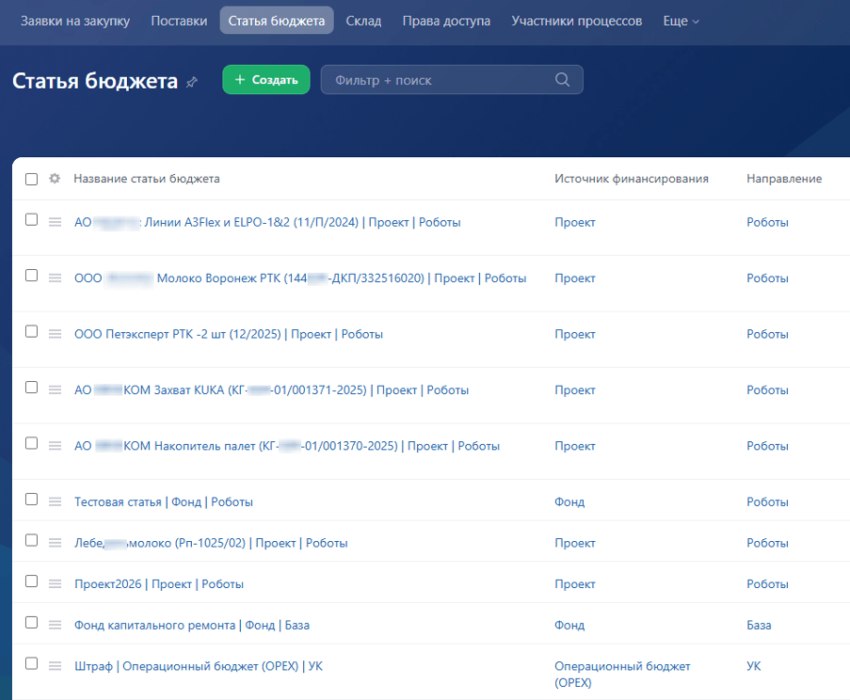Check the box for Линии A3Flex и ELPO-1&2
The width and height of the screenshot is (850, 700).
[x=31, y=220]
